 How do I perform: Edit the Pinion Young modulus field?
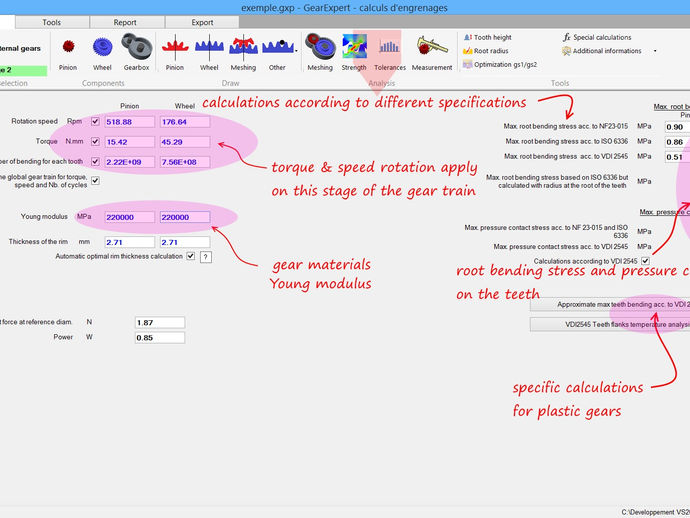pos(129,217)
